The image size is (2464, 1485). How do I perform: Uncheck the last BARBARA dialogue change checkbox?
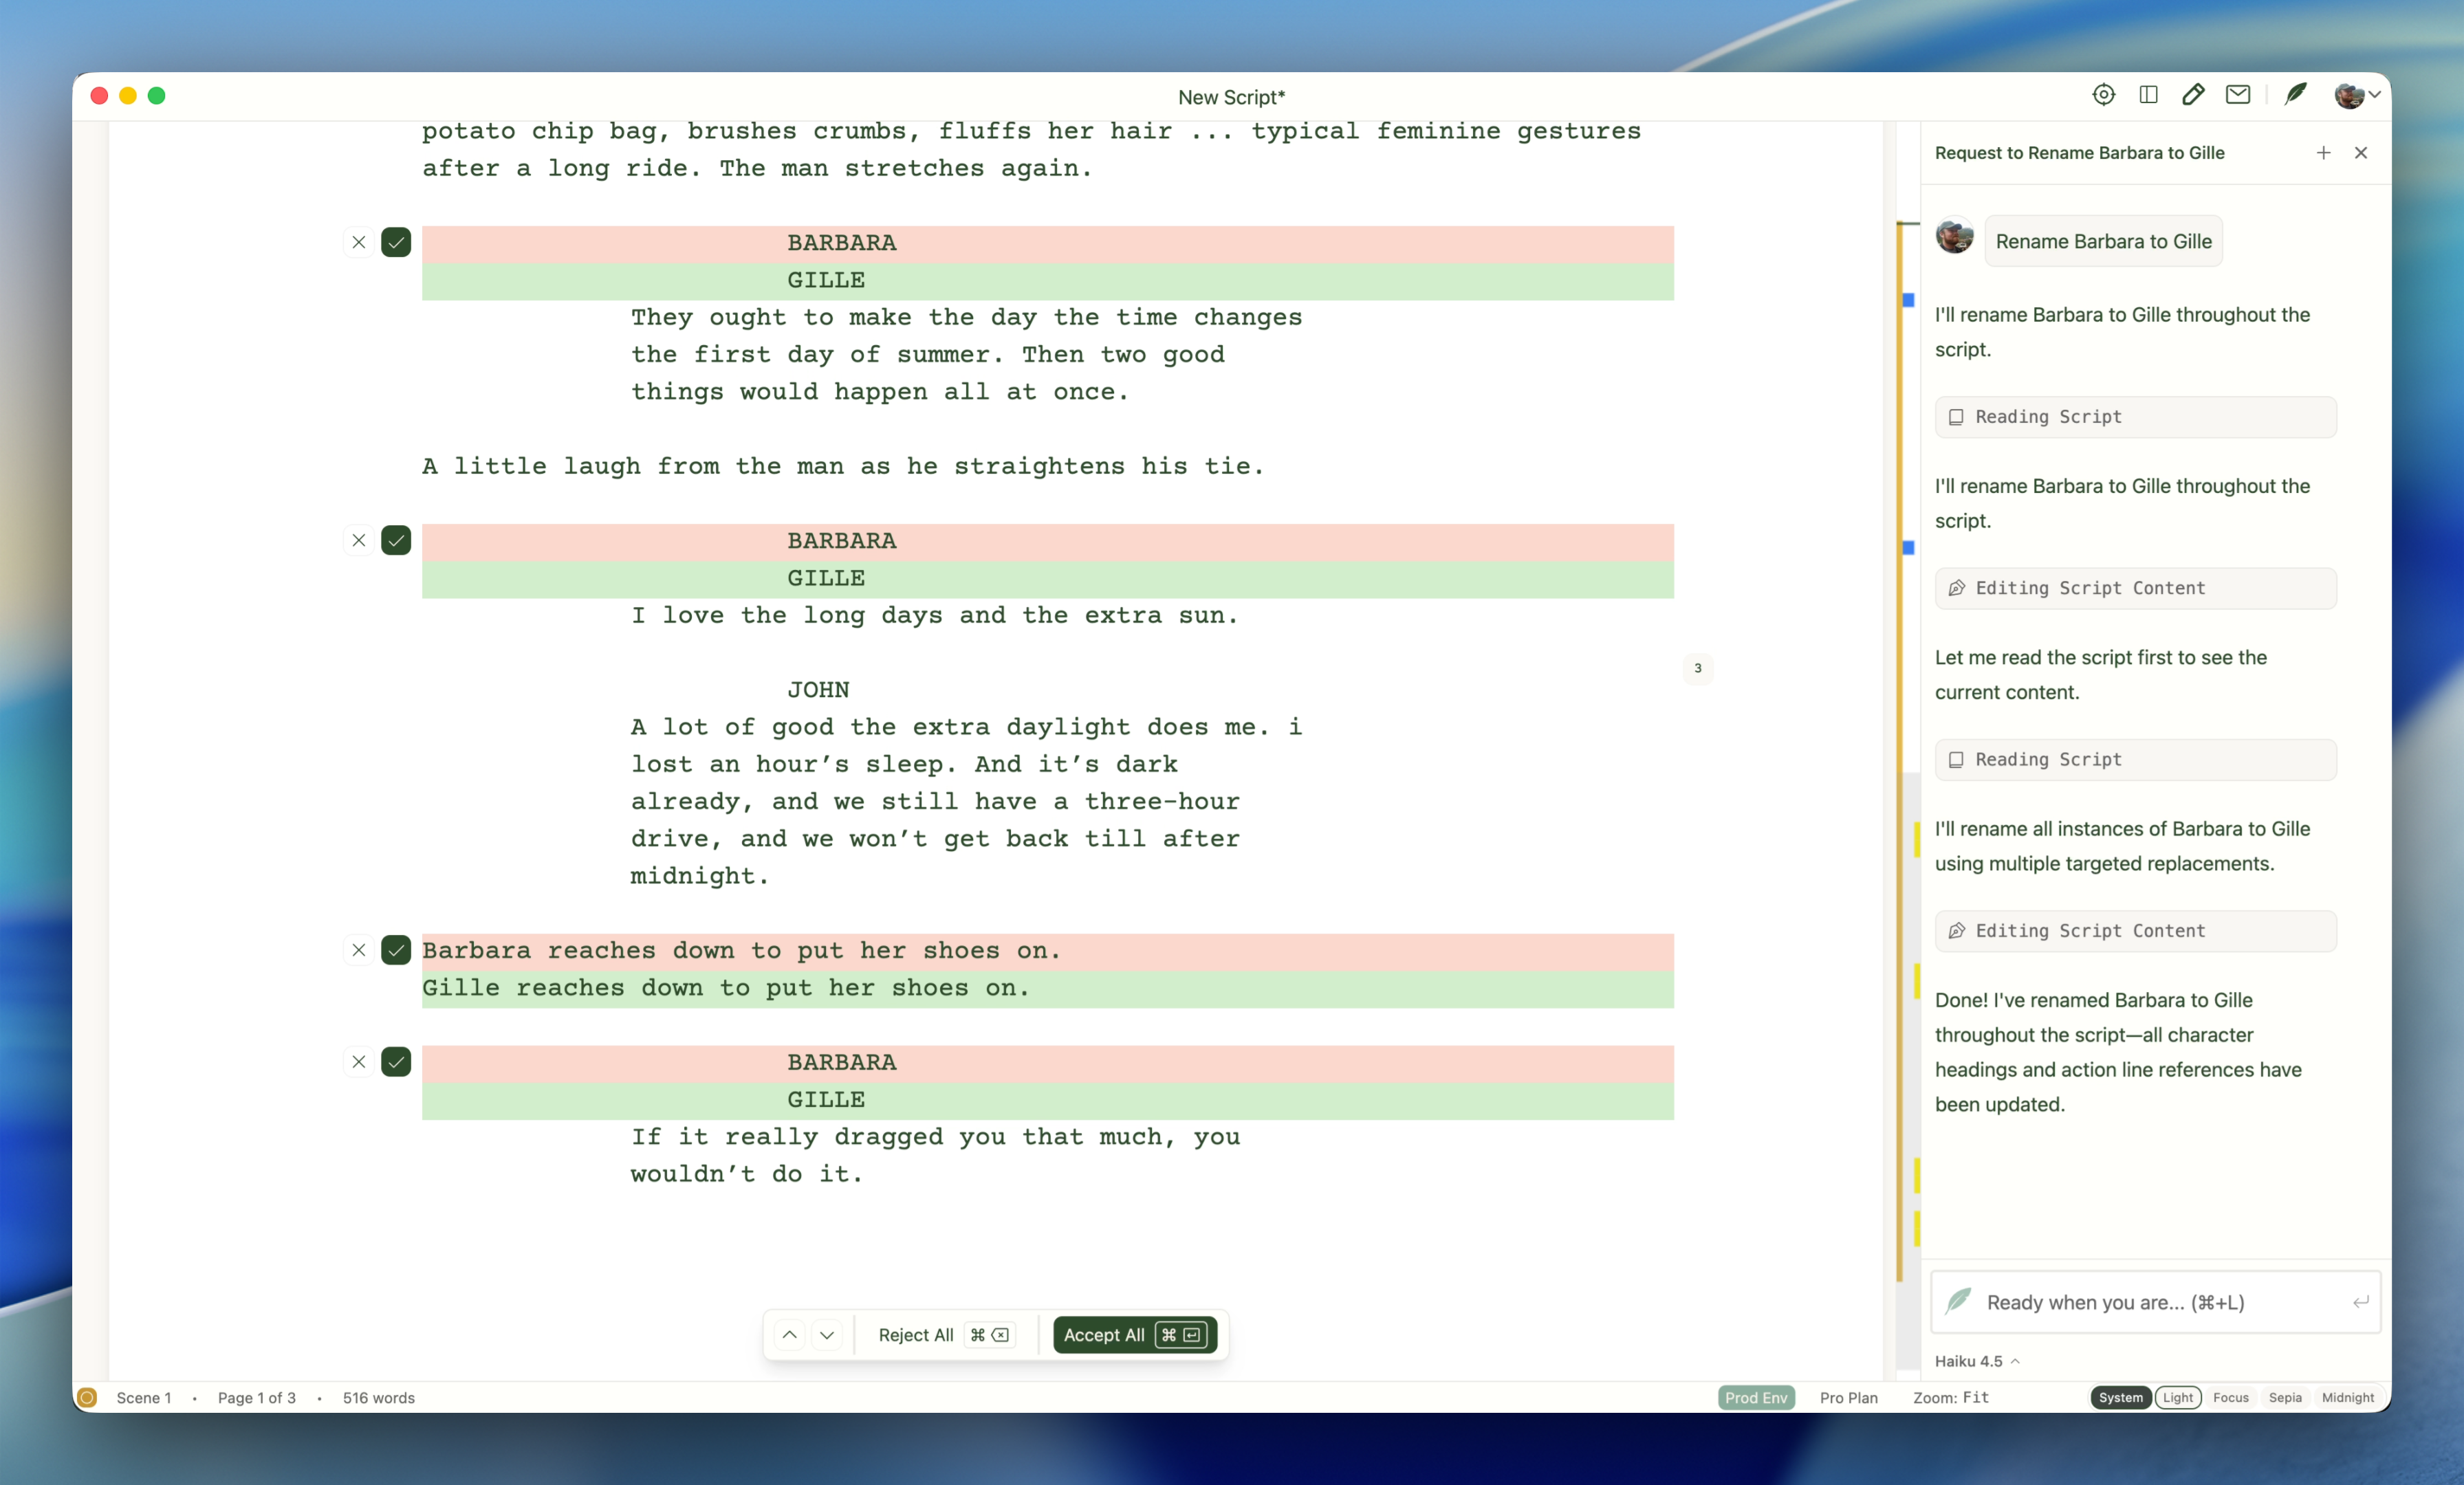click(396, 1062)
